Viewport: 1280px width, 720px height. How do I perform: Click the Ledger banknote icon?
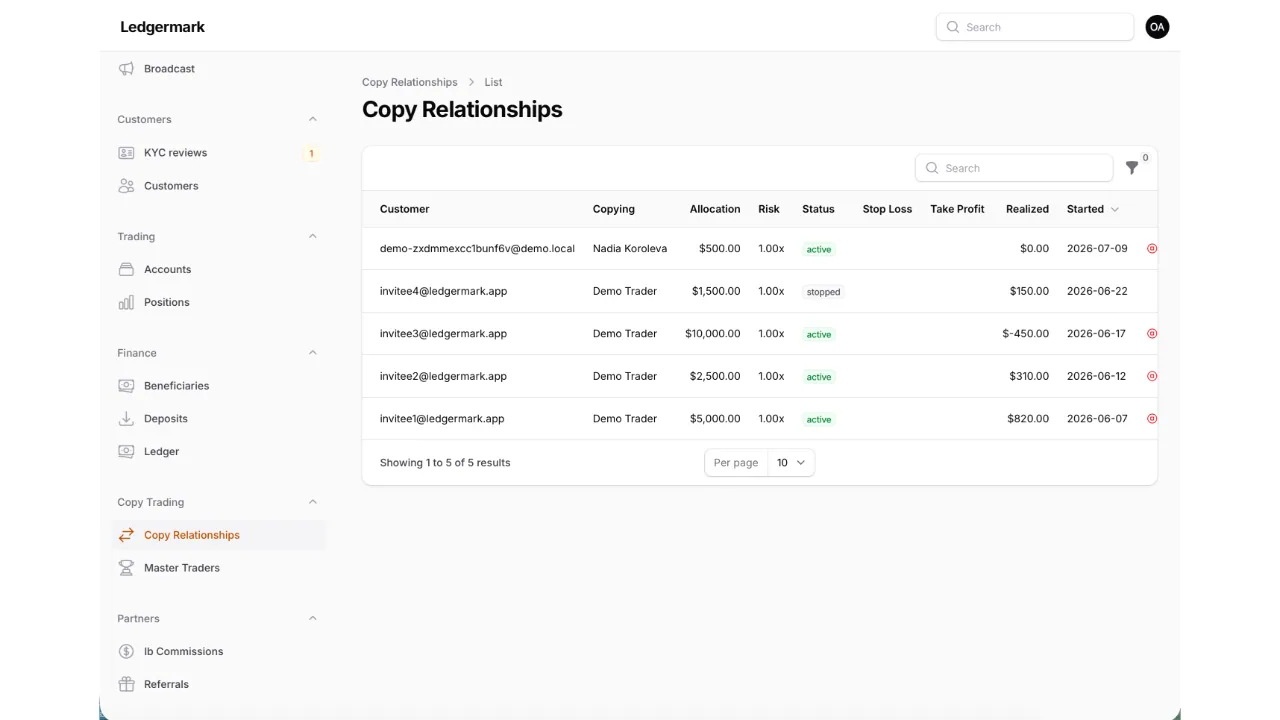(126, 451)
